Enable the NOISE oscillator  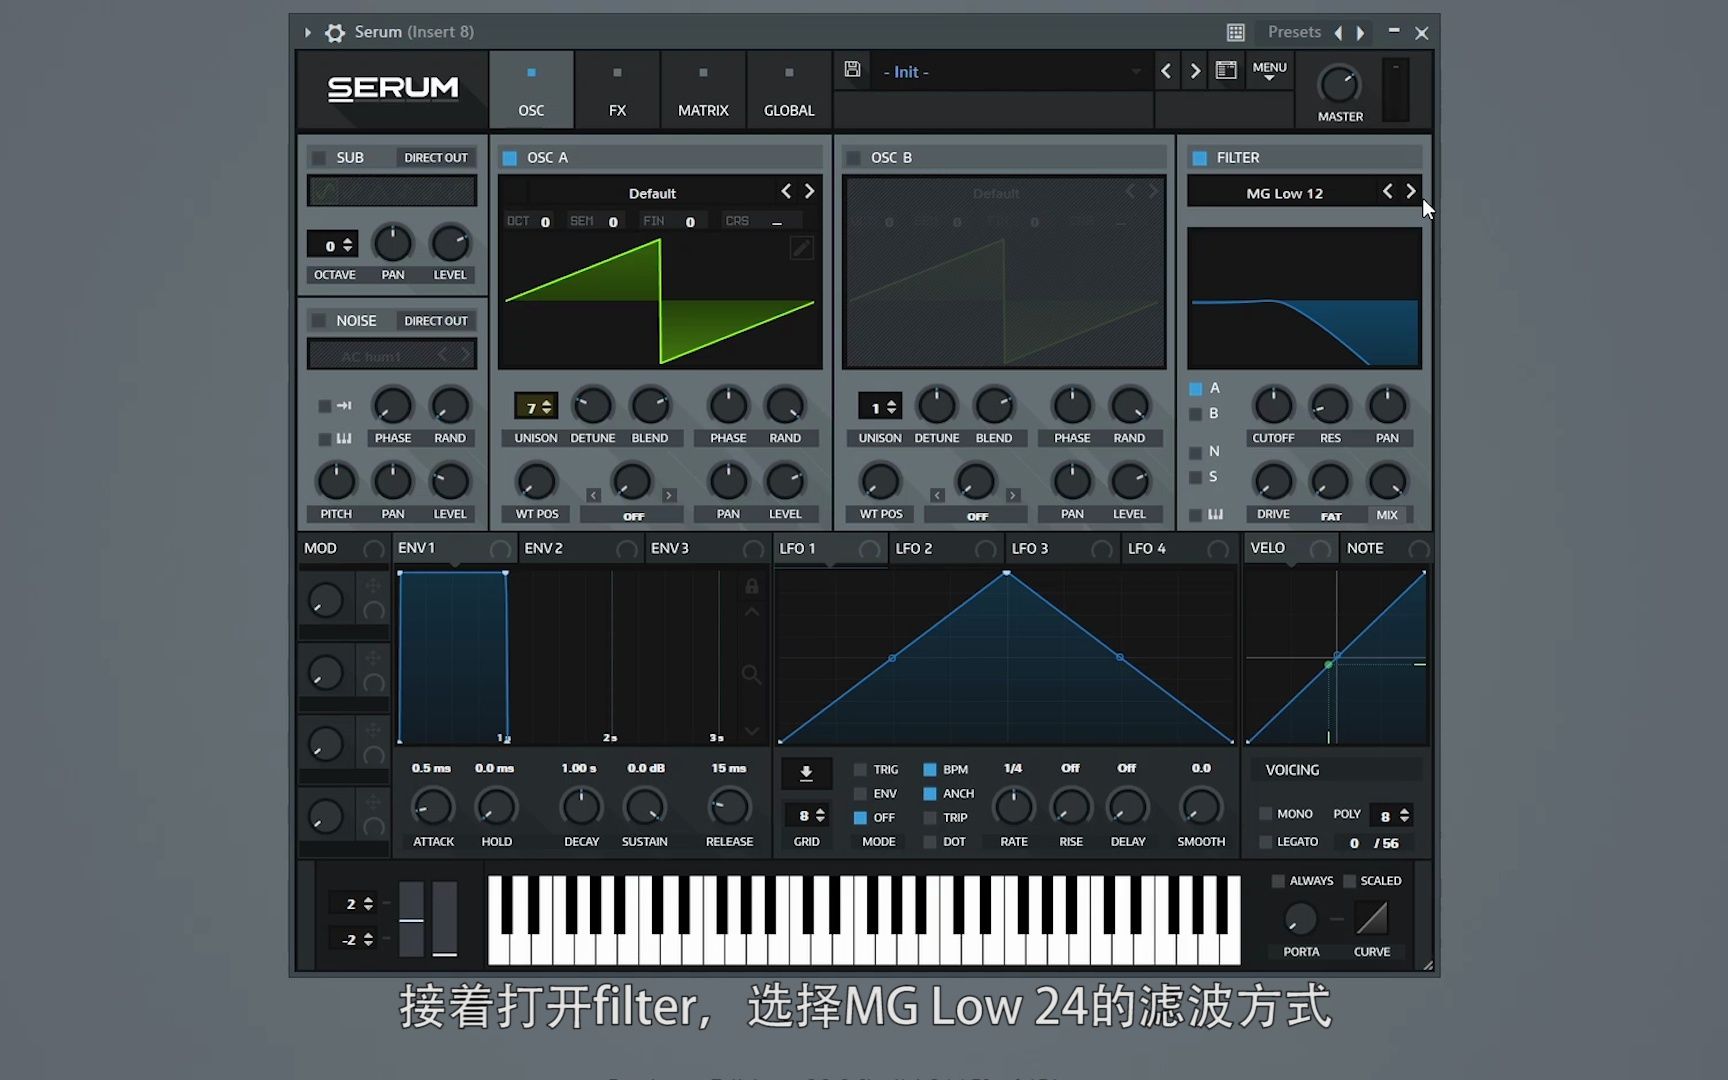tap(319, 321)
